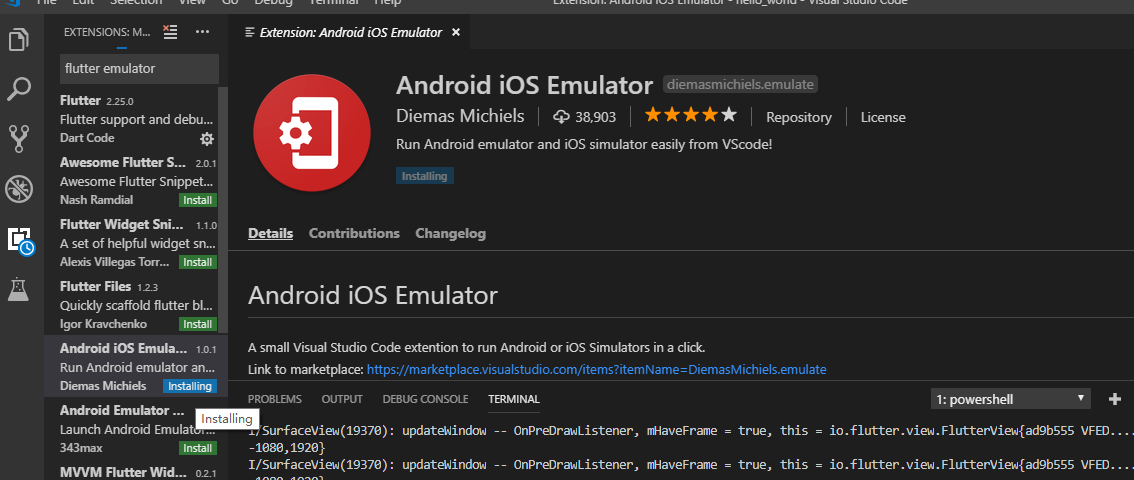This screenshot has width=1134, height=480.
Task: Switch to the Contributions tab
Action: tap(354, 233)
